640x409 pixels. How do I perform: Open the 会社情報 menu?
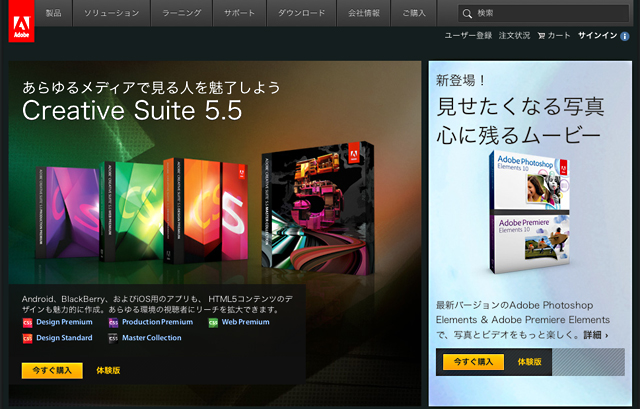(364, 13)
